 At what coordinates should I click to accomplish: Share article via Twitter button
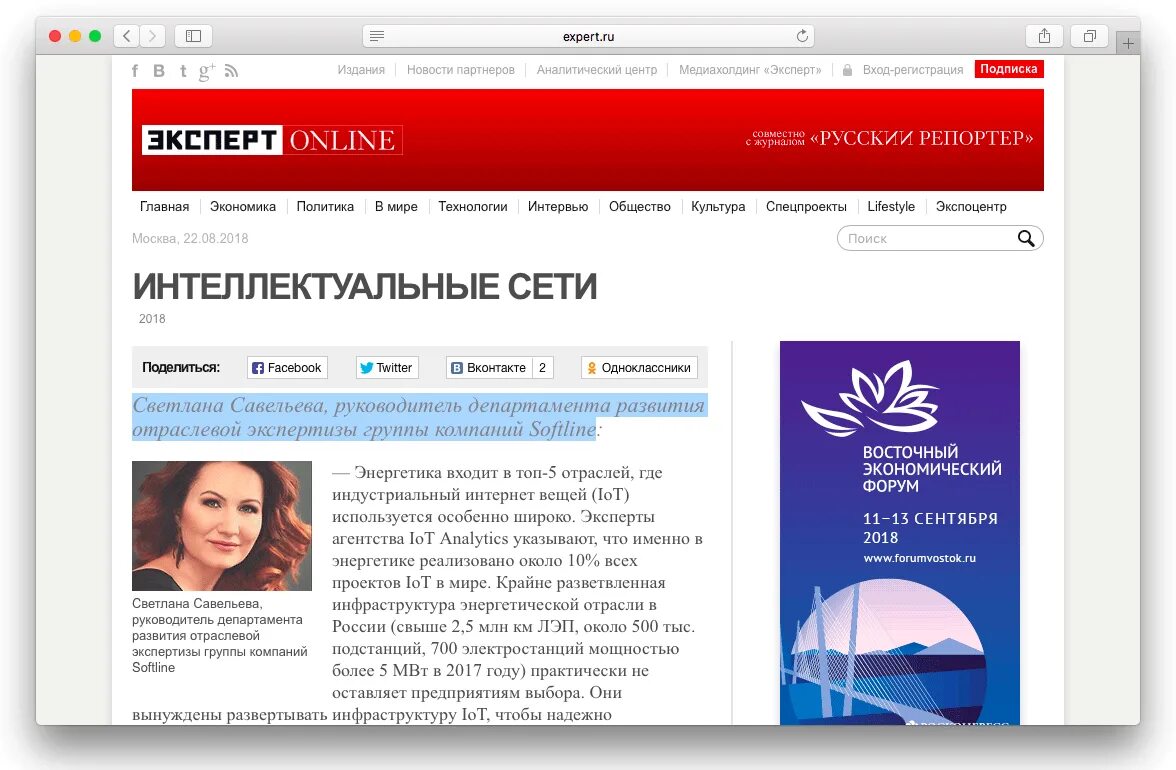[x=387, y=367]
